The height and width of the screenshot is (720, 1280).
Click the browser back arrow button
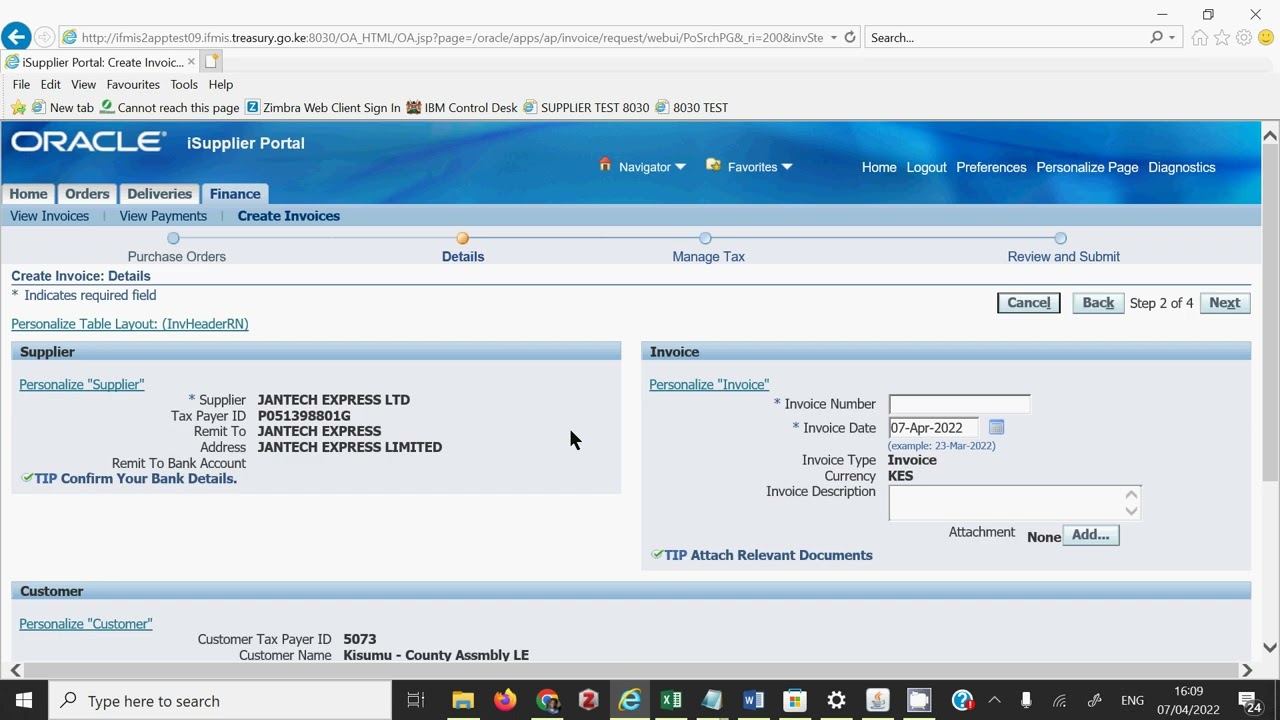(x=16, y=37)
